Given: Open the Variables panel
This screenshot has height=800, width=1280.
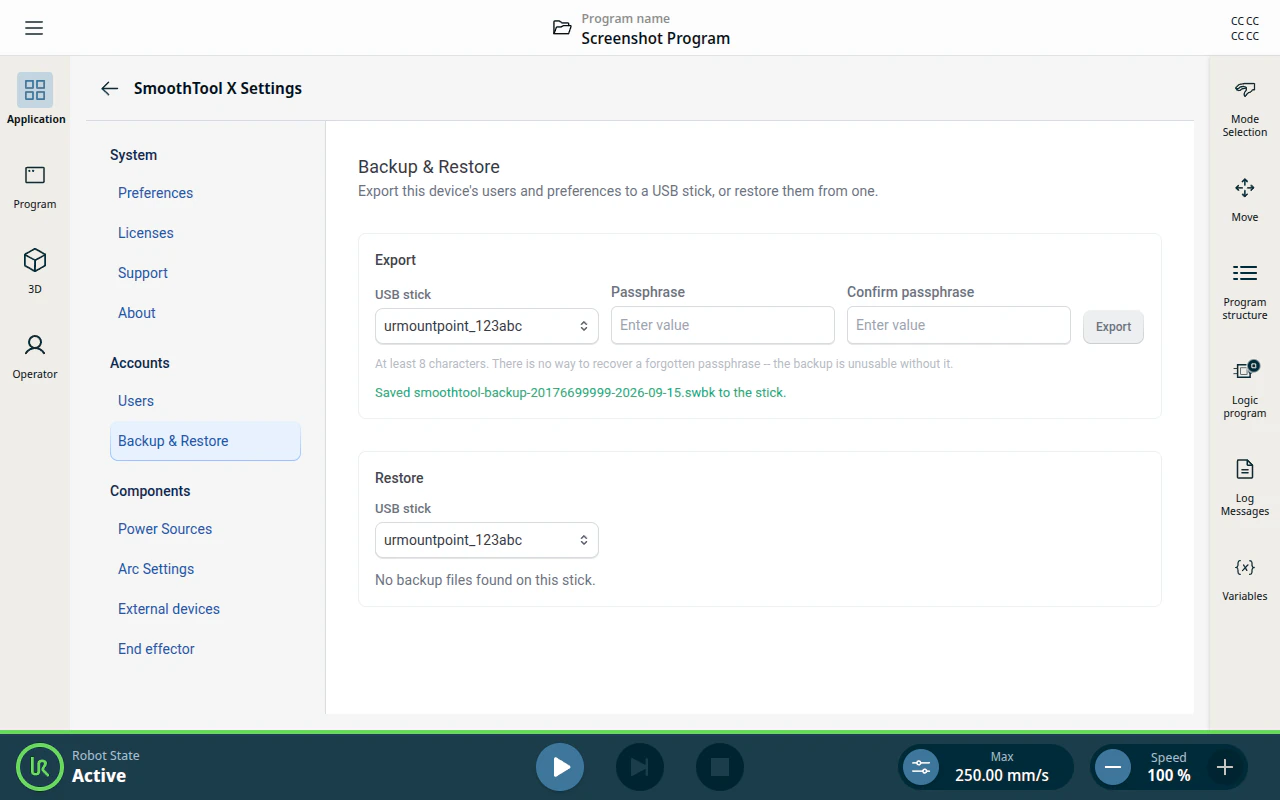Looking at the screenshot, I should pyautogui.click(x=1245, y=579).
